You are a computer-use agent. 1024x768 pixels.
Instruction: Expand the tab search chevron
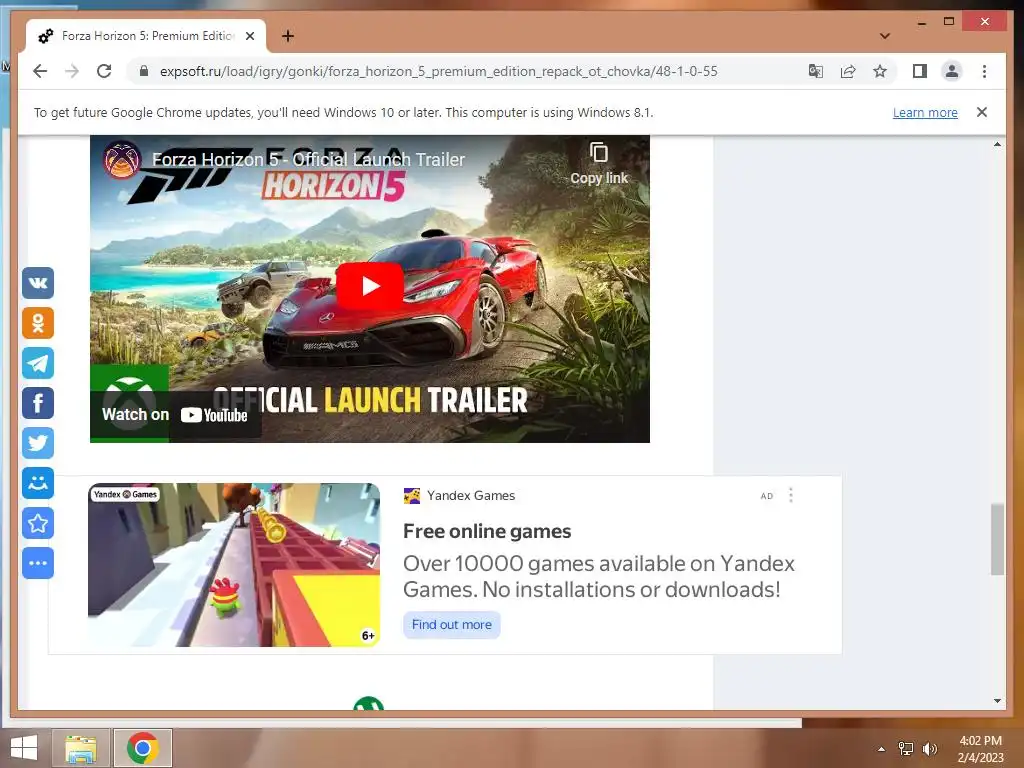[885, 36]
